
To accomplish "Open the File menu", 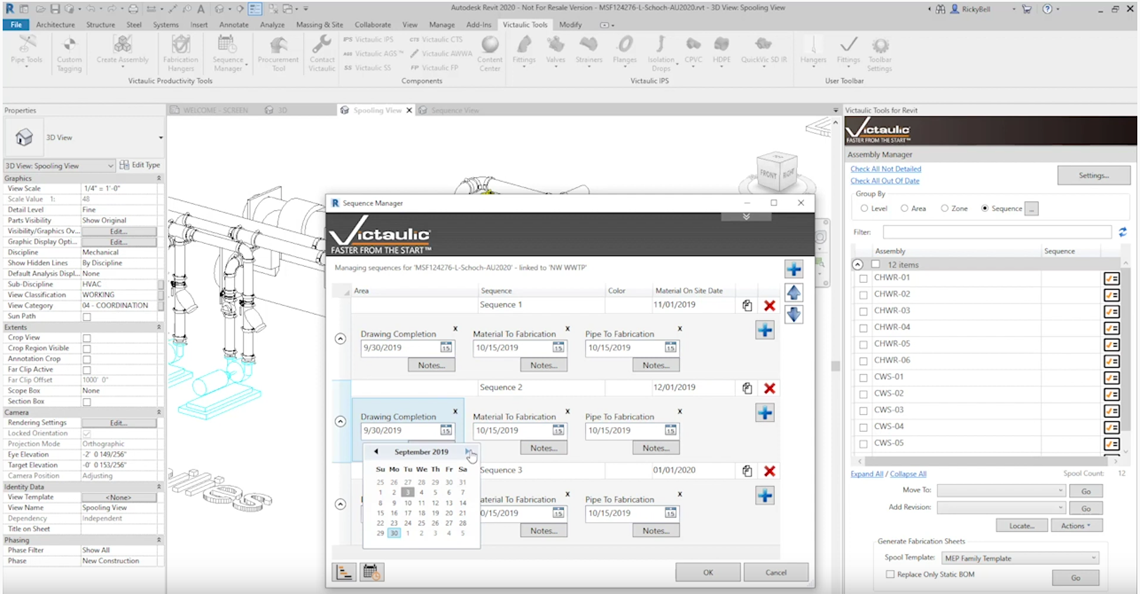I will tap(16, 25).
